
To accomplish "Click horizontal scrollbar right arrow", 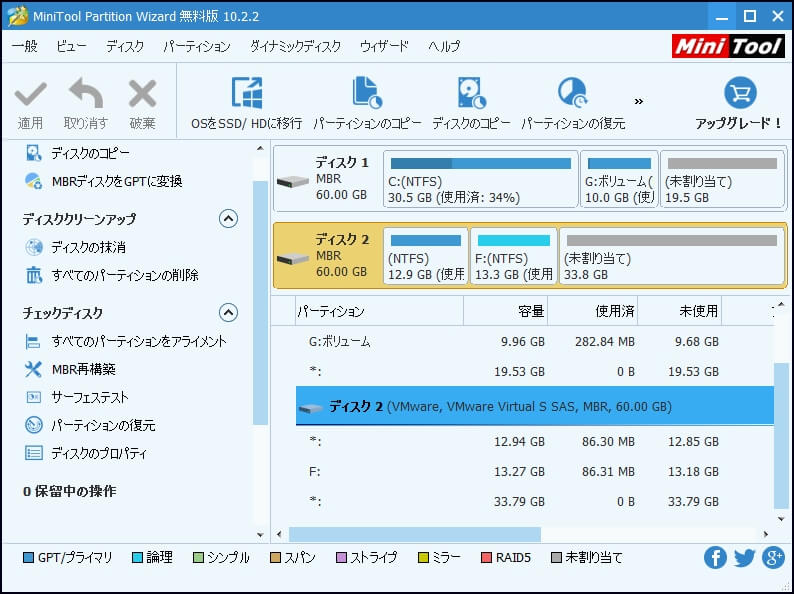I will point(766,534).
